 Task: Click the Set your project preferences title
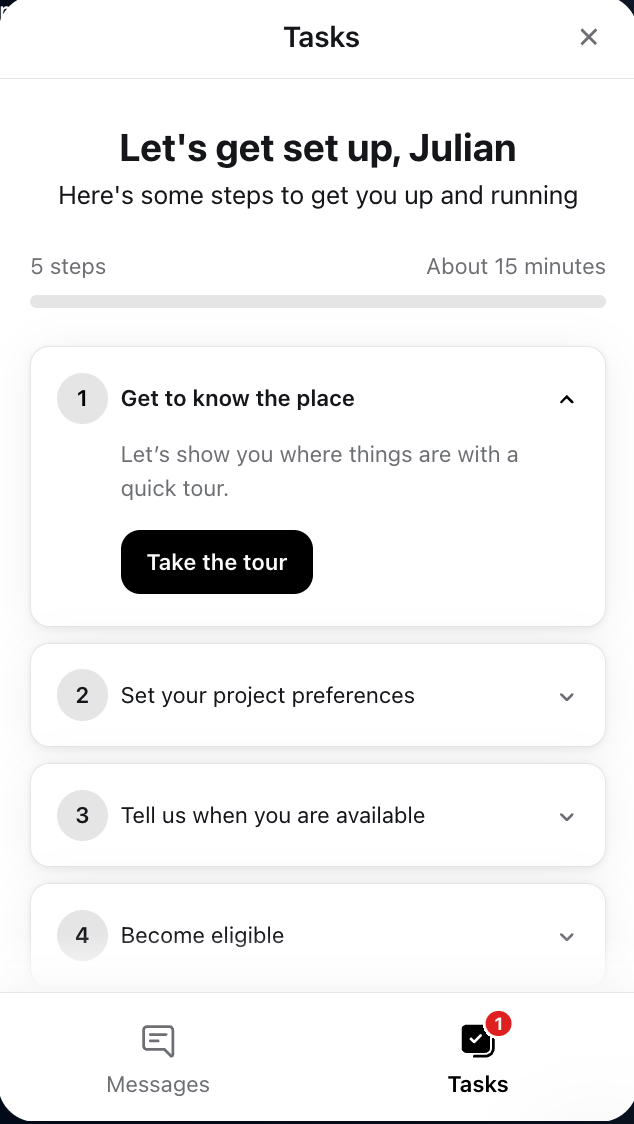[267, 695]
